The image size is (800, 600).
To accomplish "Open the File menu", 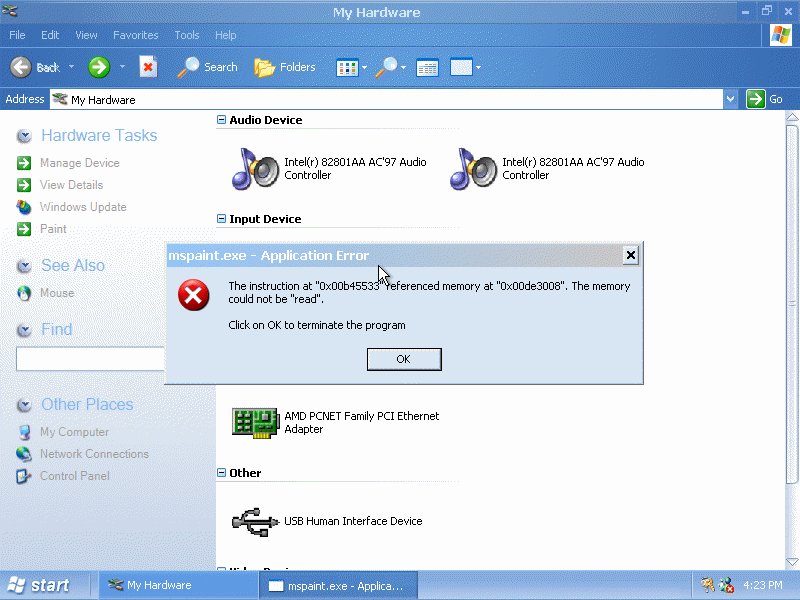I will pyautogui.click(x=17, y=35).
